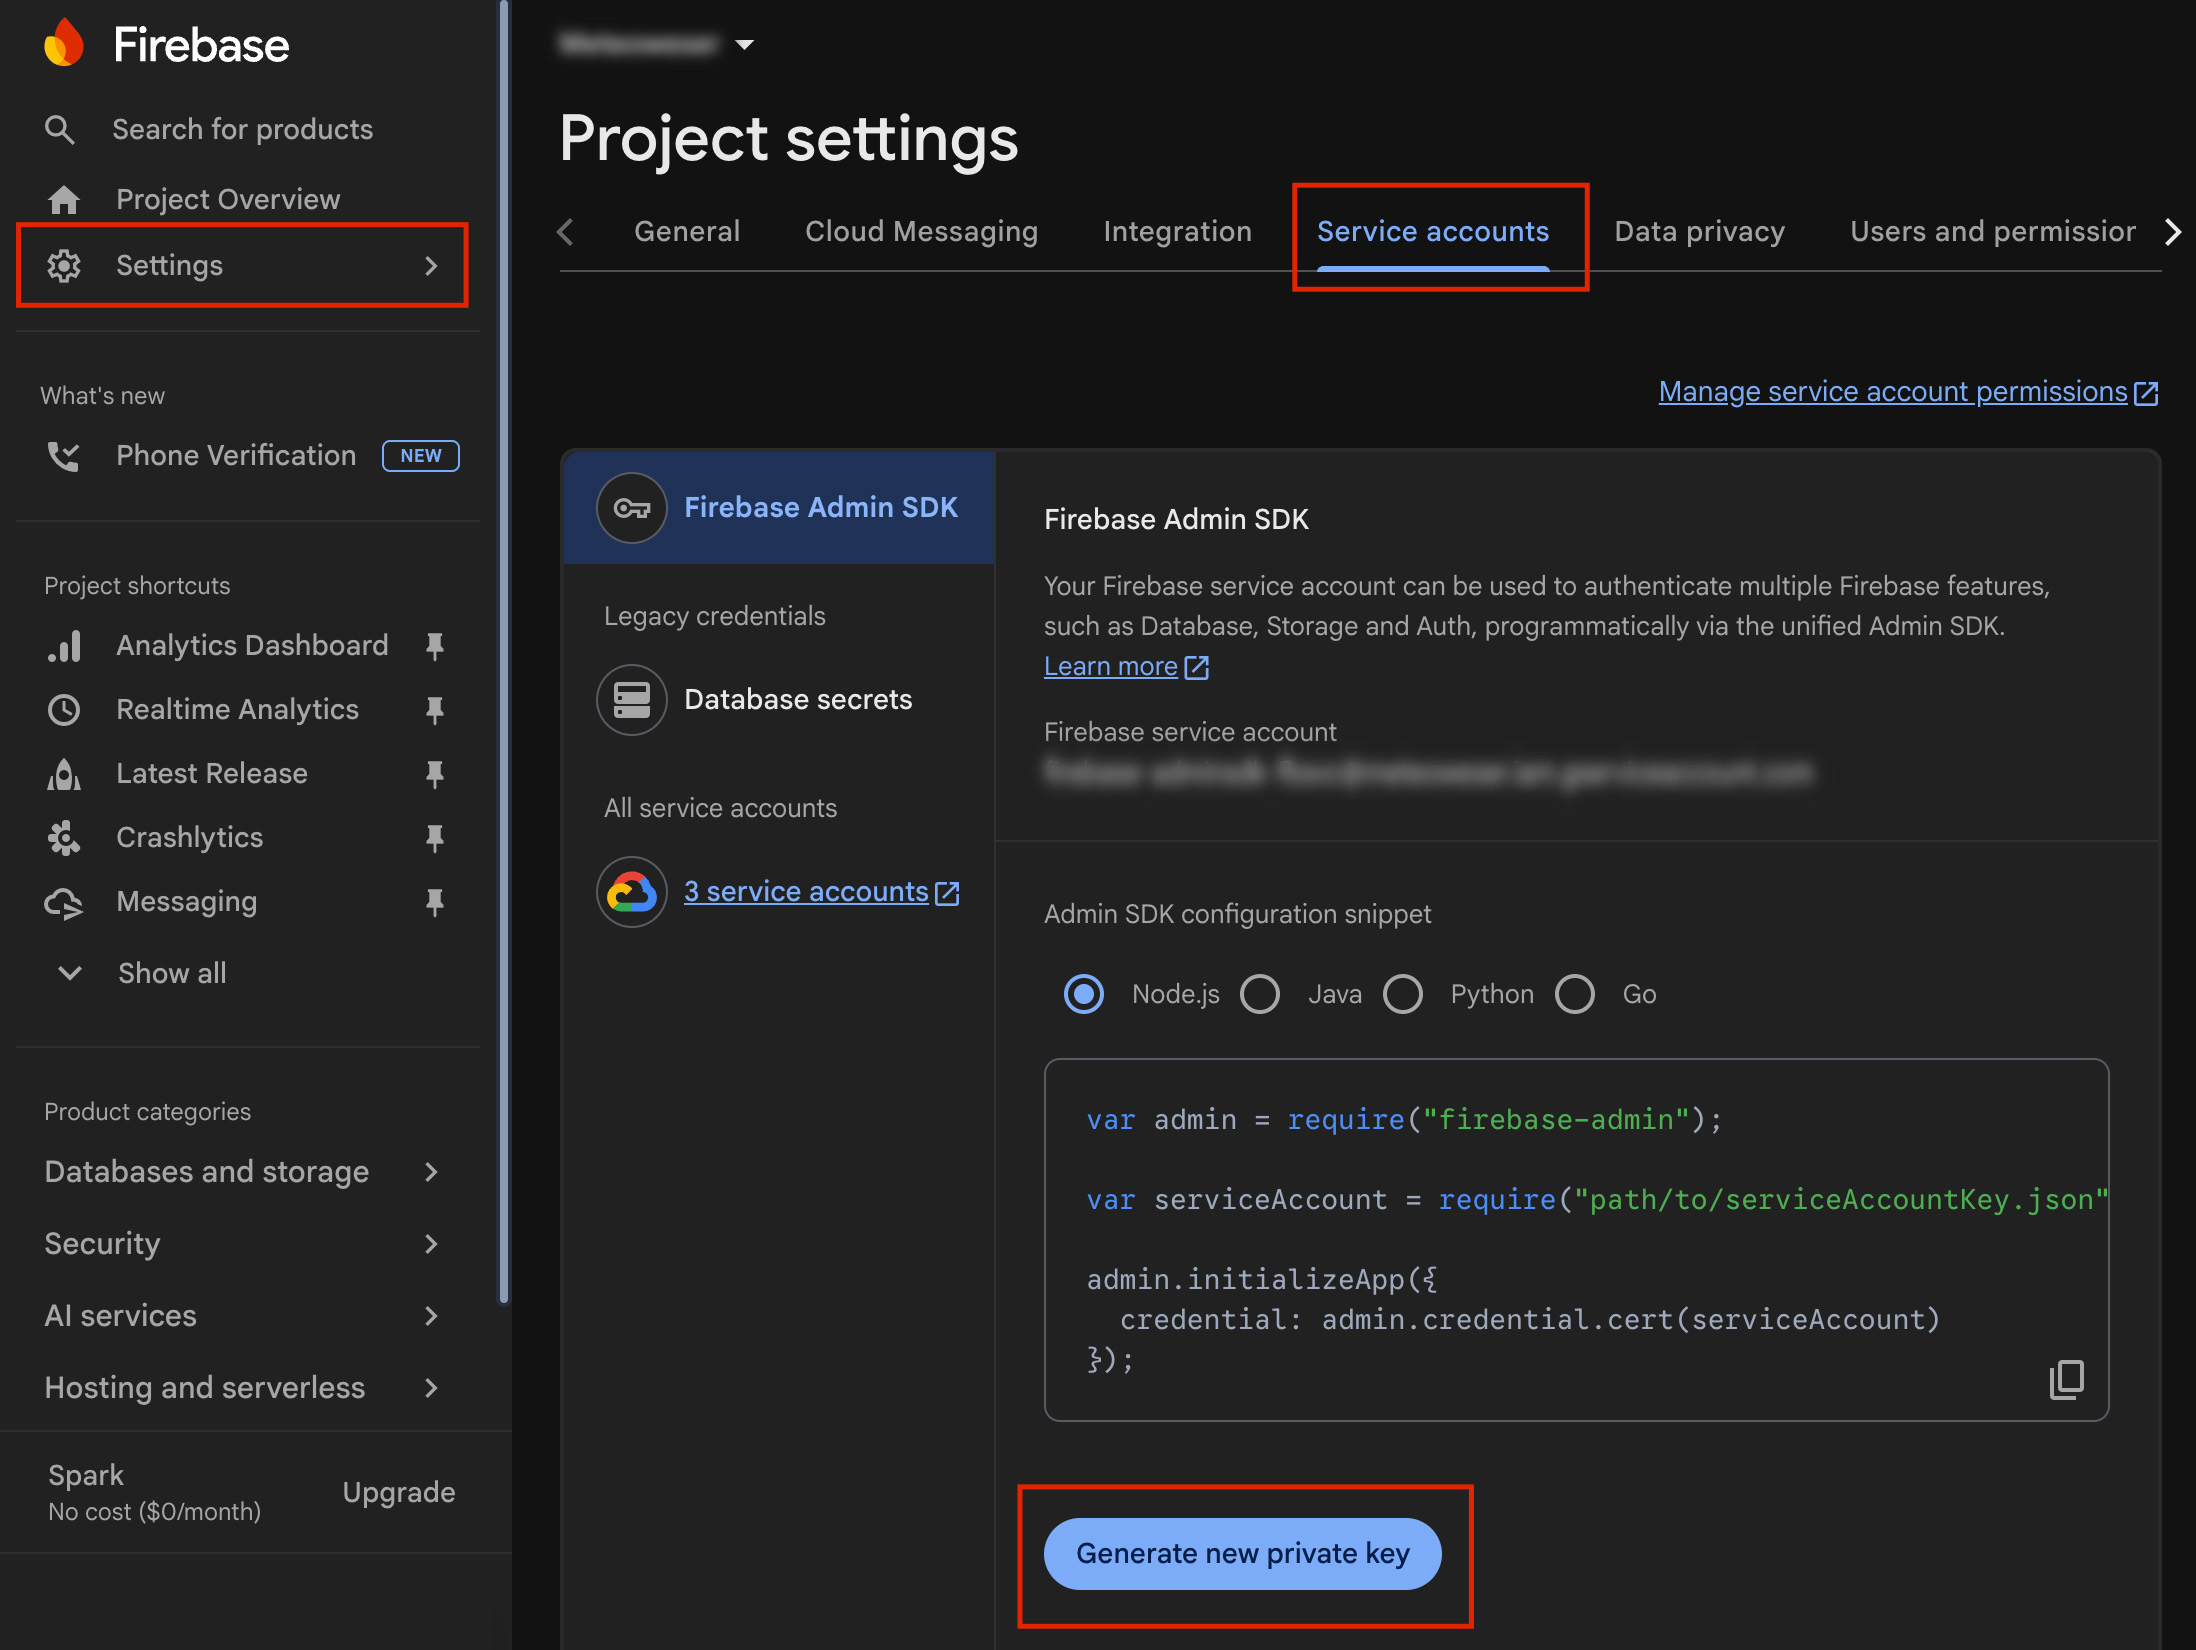Click the Search for products field

click(242, 130)
